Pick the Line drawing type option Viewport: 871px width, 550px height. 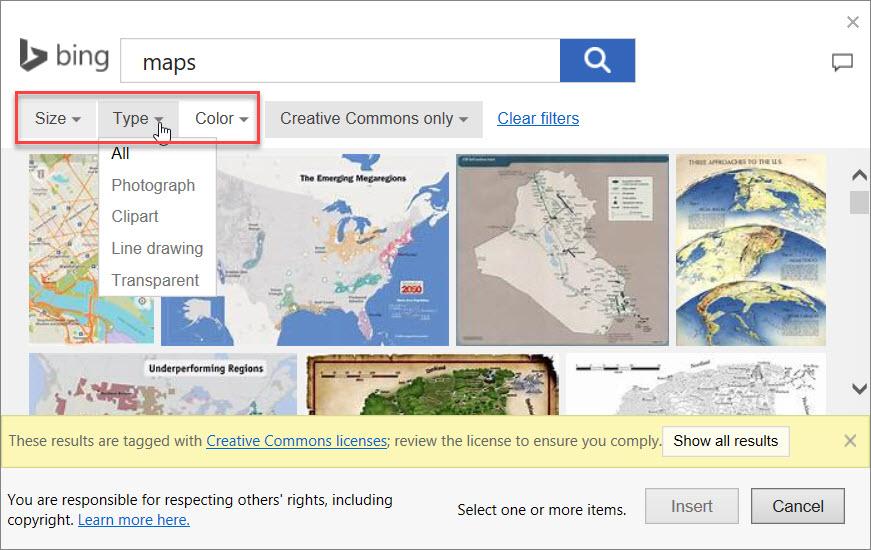click(x=157, y=249)
